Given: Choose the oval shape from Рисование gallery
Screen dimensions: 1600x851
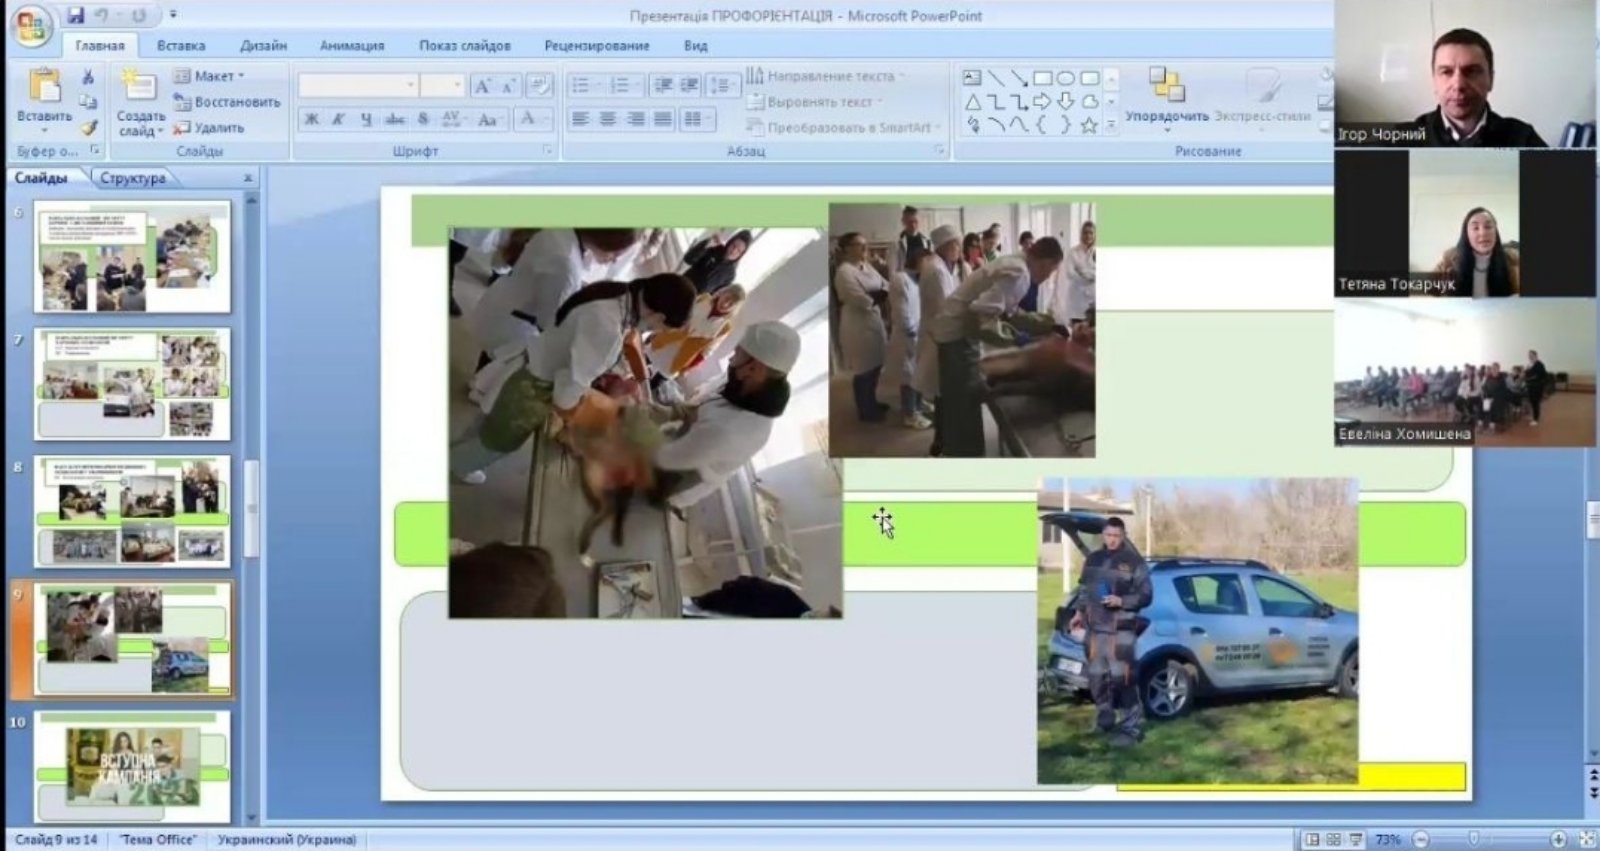Looking at the screenshot, I should tap(1066, 78).
